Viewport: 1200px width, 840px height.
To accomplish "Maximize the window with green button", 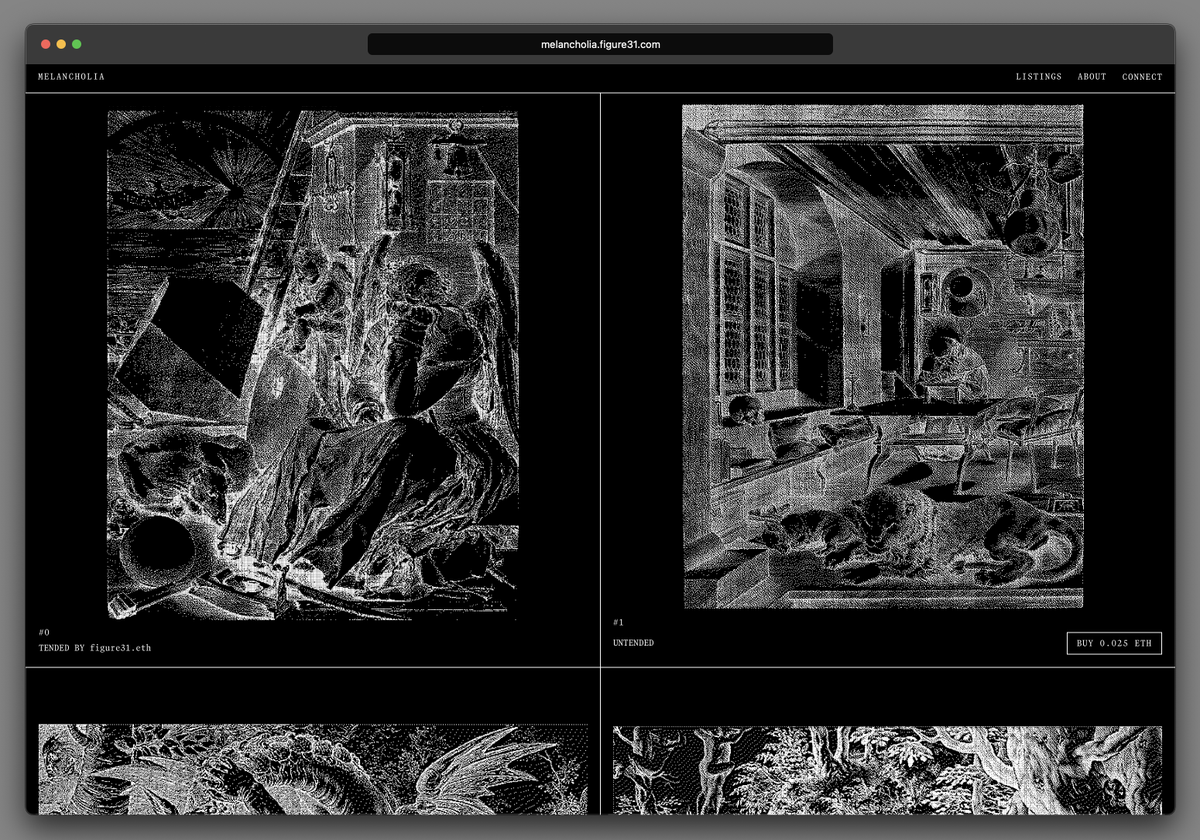I will 77,44.
